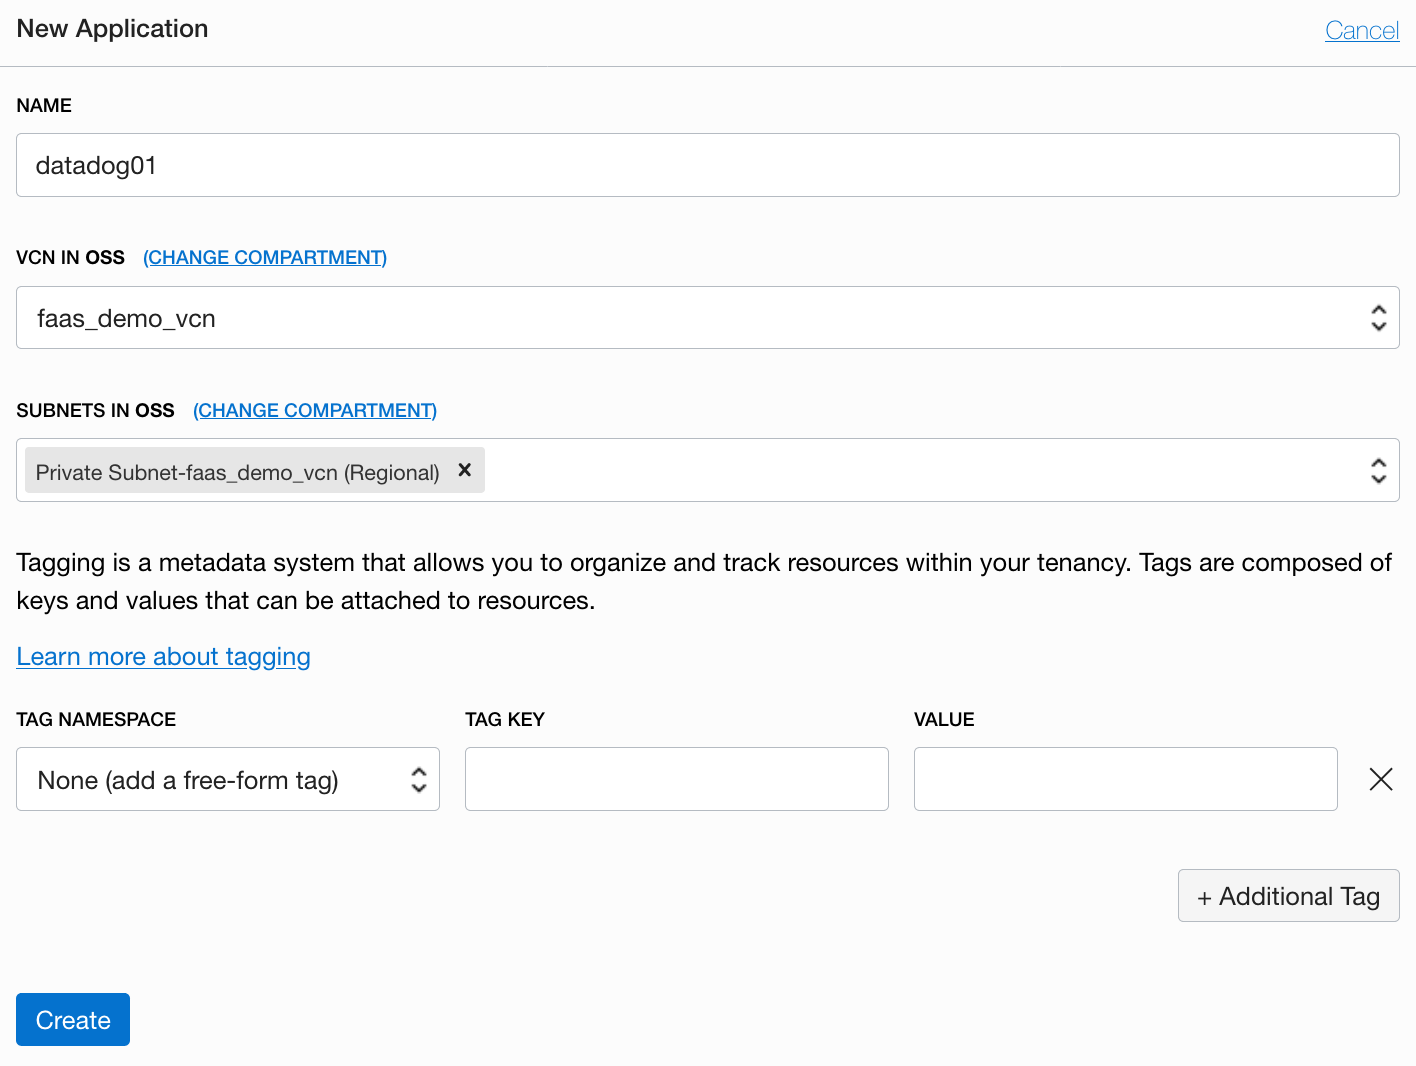The width and height of the screenshot is (1416, 1066).
Task: Click the blue Create button
Action: 73,1020
